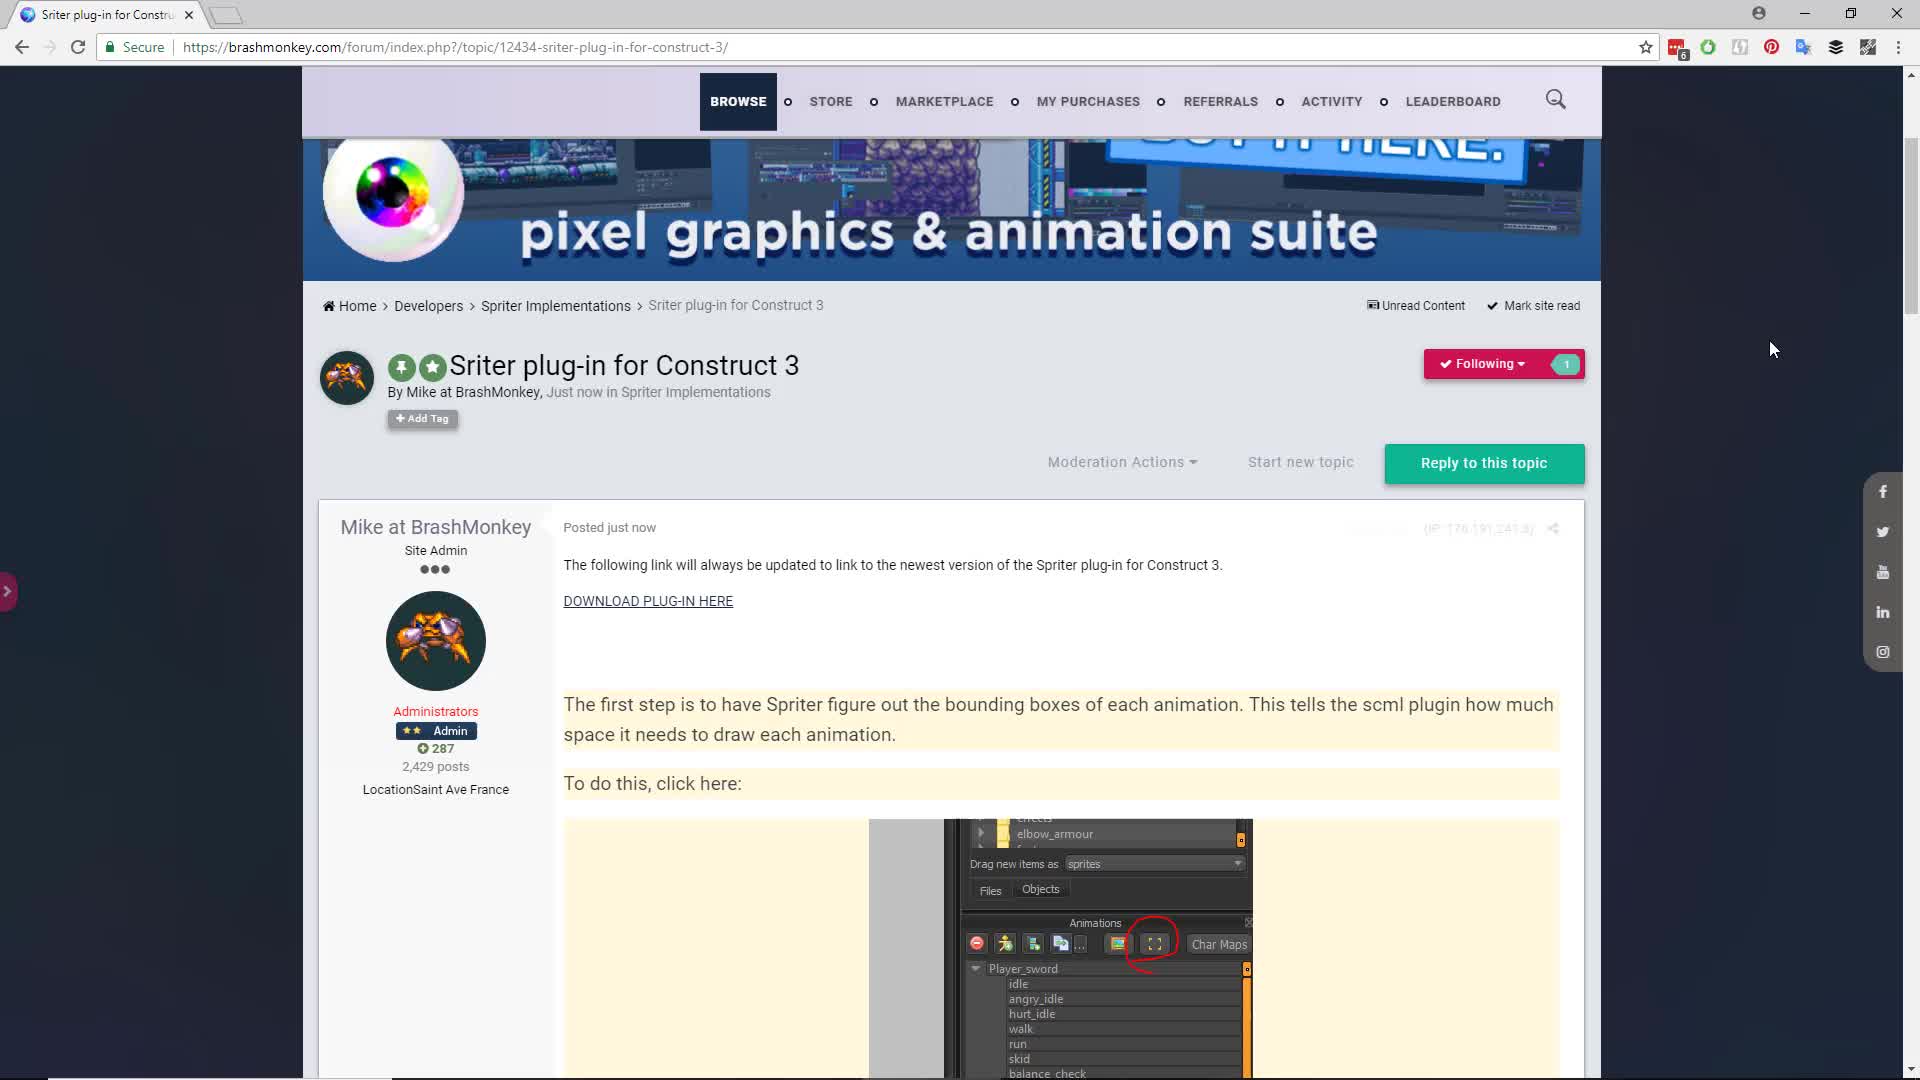Click the Facebook share sidebar icon

point(1882,492)
